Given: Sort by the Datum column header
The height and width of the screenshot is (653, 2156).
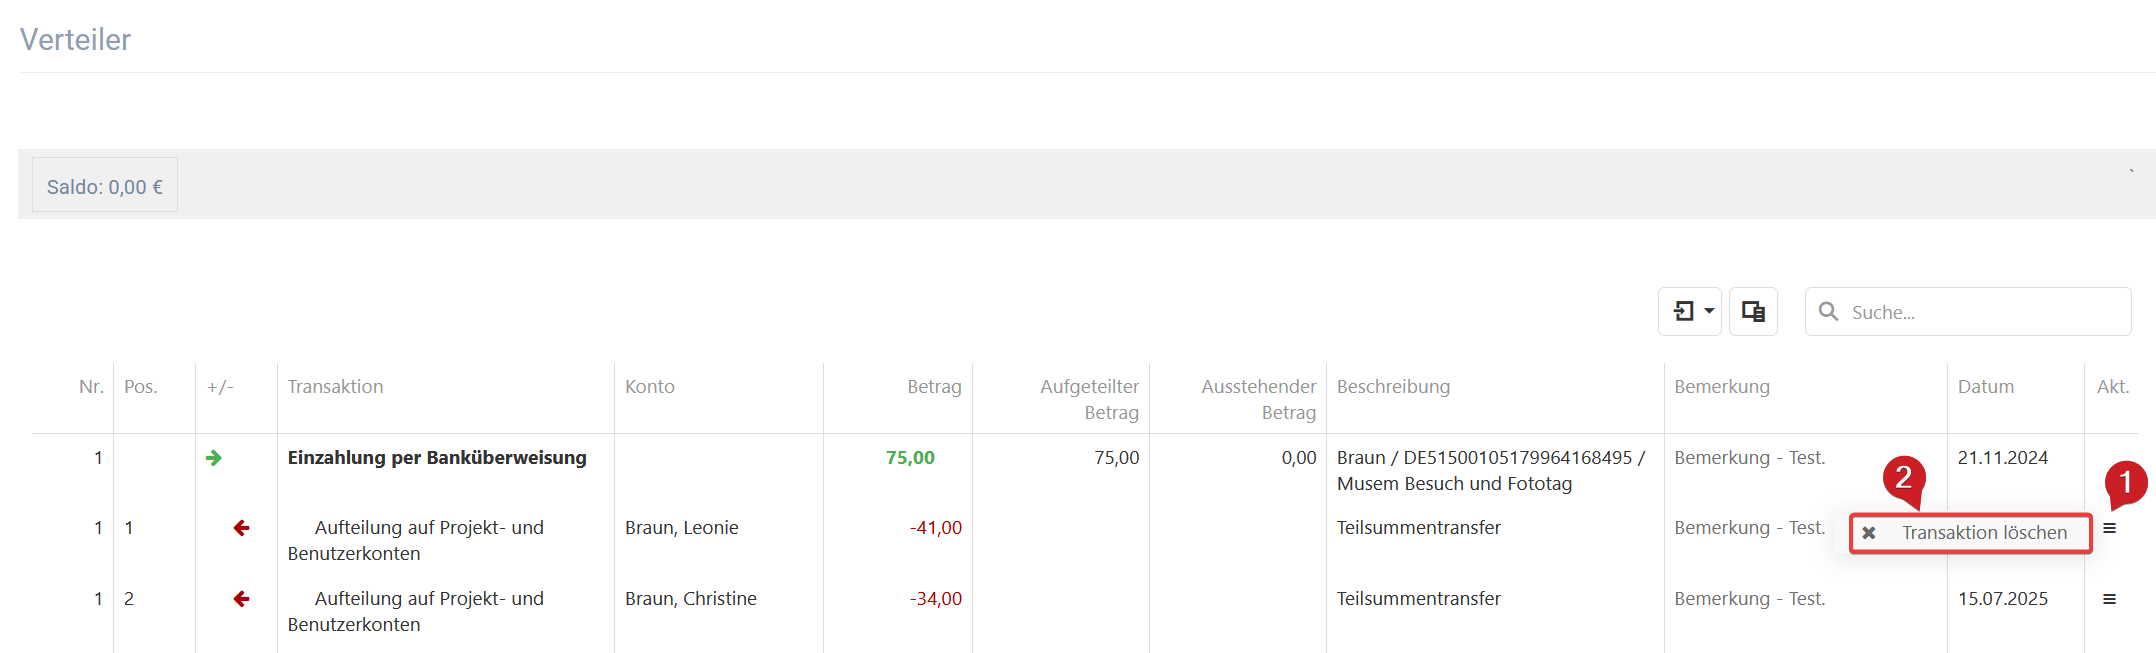Looking at the screenshot, I should coord(1985,387).
